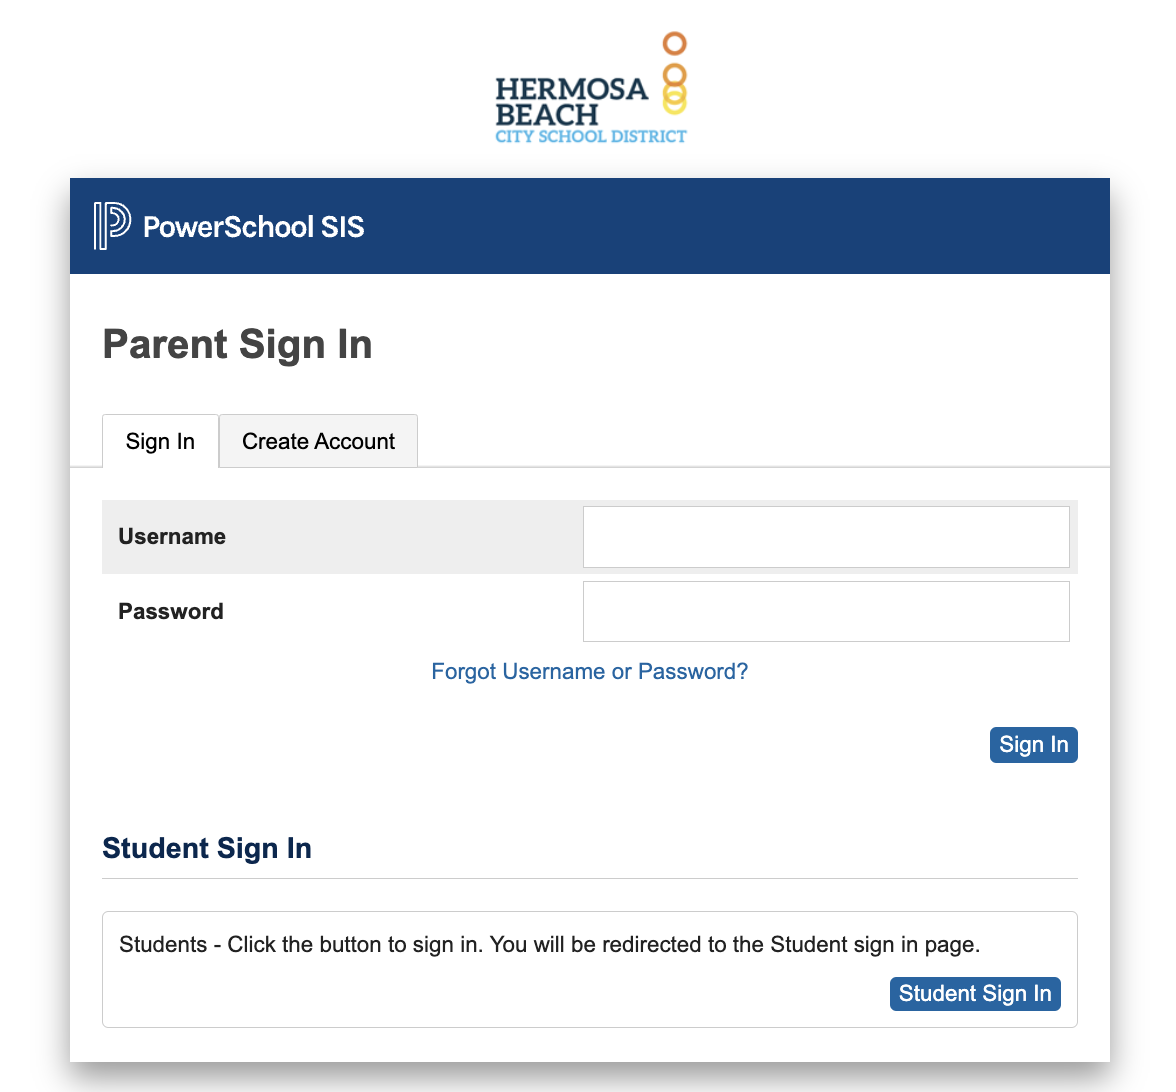
Task: Click the Hermosa Beach district logo
Action: coord(590,88)
